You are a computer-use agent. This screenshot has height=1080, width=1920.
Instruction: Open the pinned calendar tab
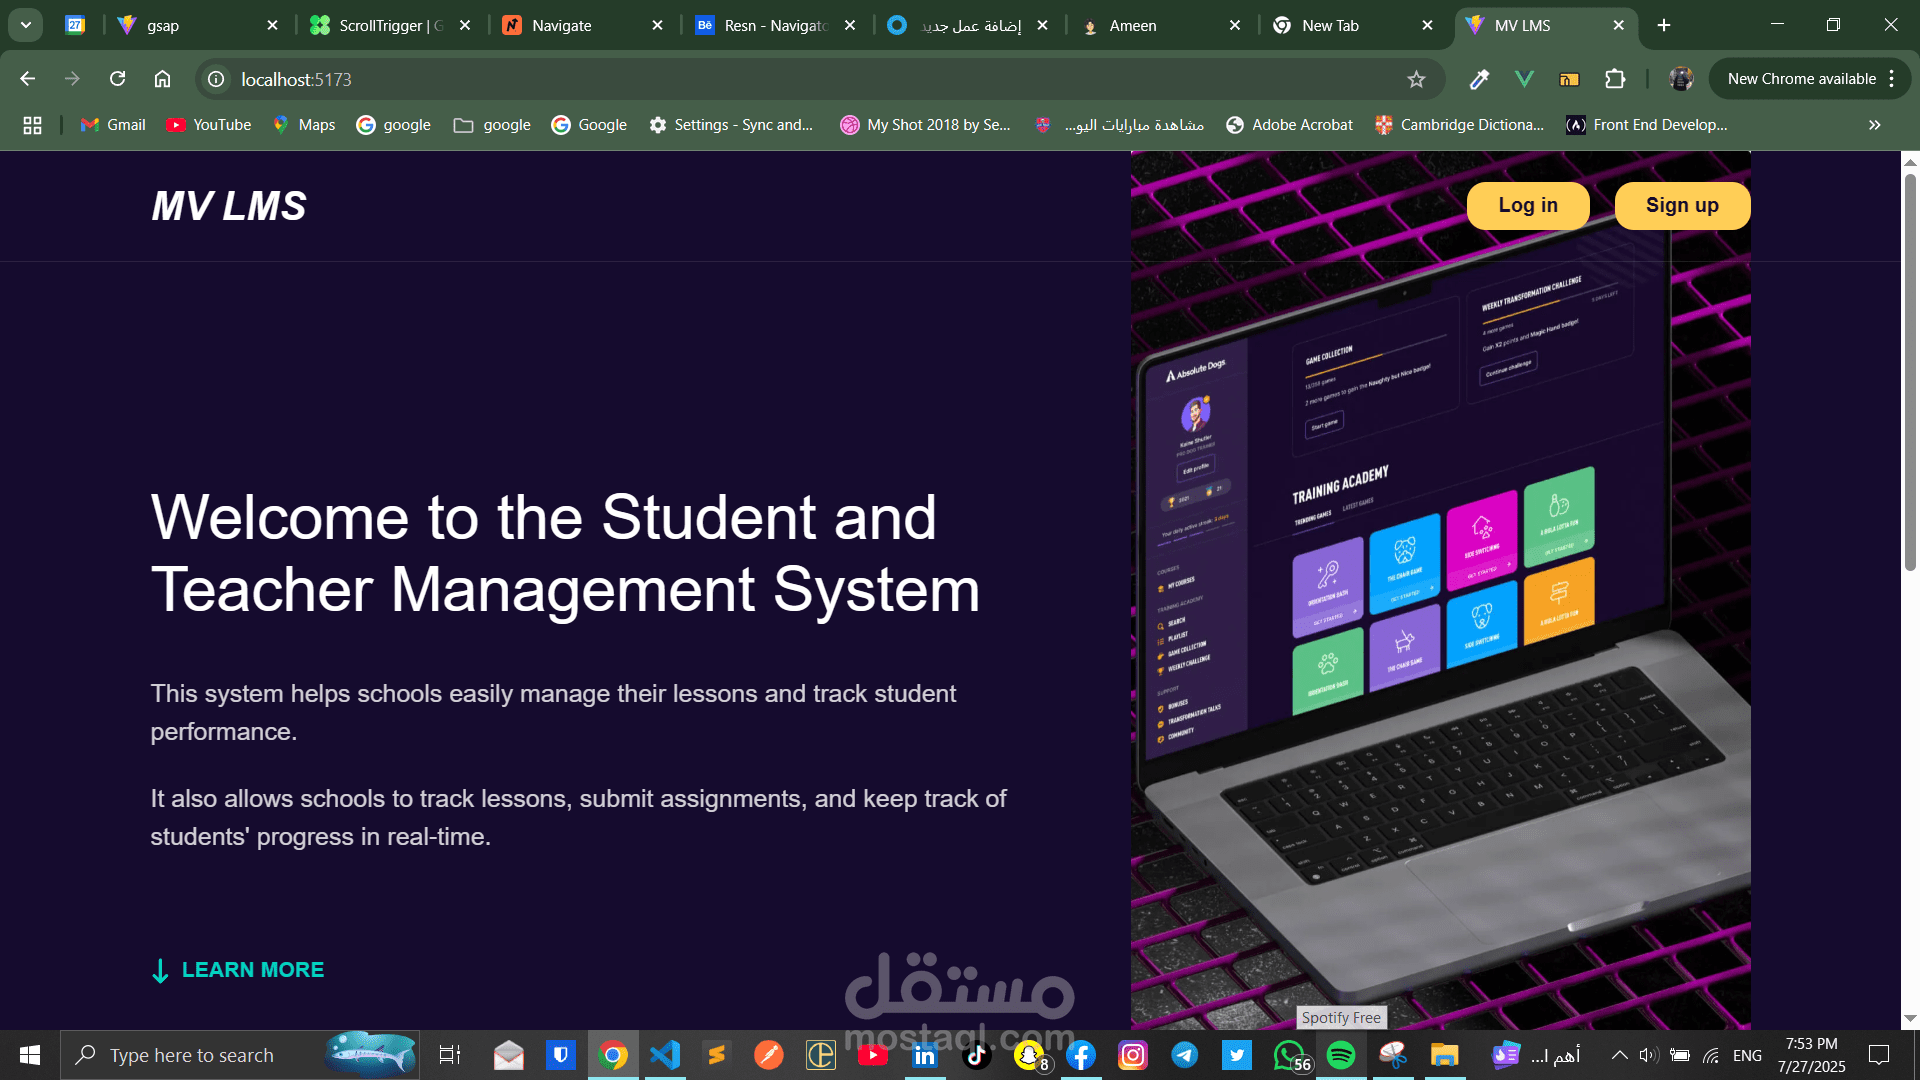point(75,25)
